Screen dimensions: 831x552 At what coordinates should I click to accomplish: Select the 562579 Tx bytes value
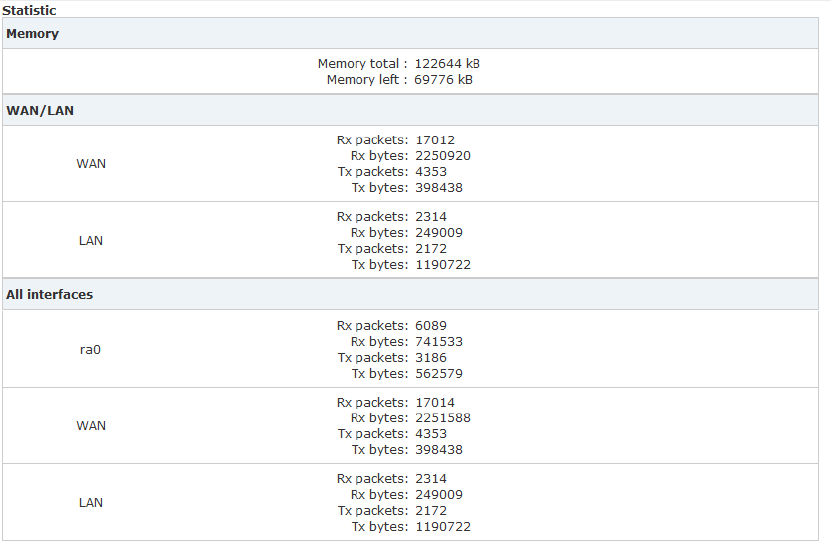(439, 374)
